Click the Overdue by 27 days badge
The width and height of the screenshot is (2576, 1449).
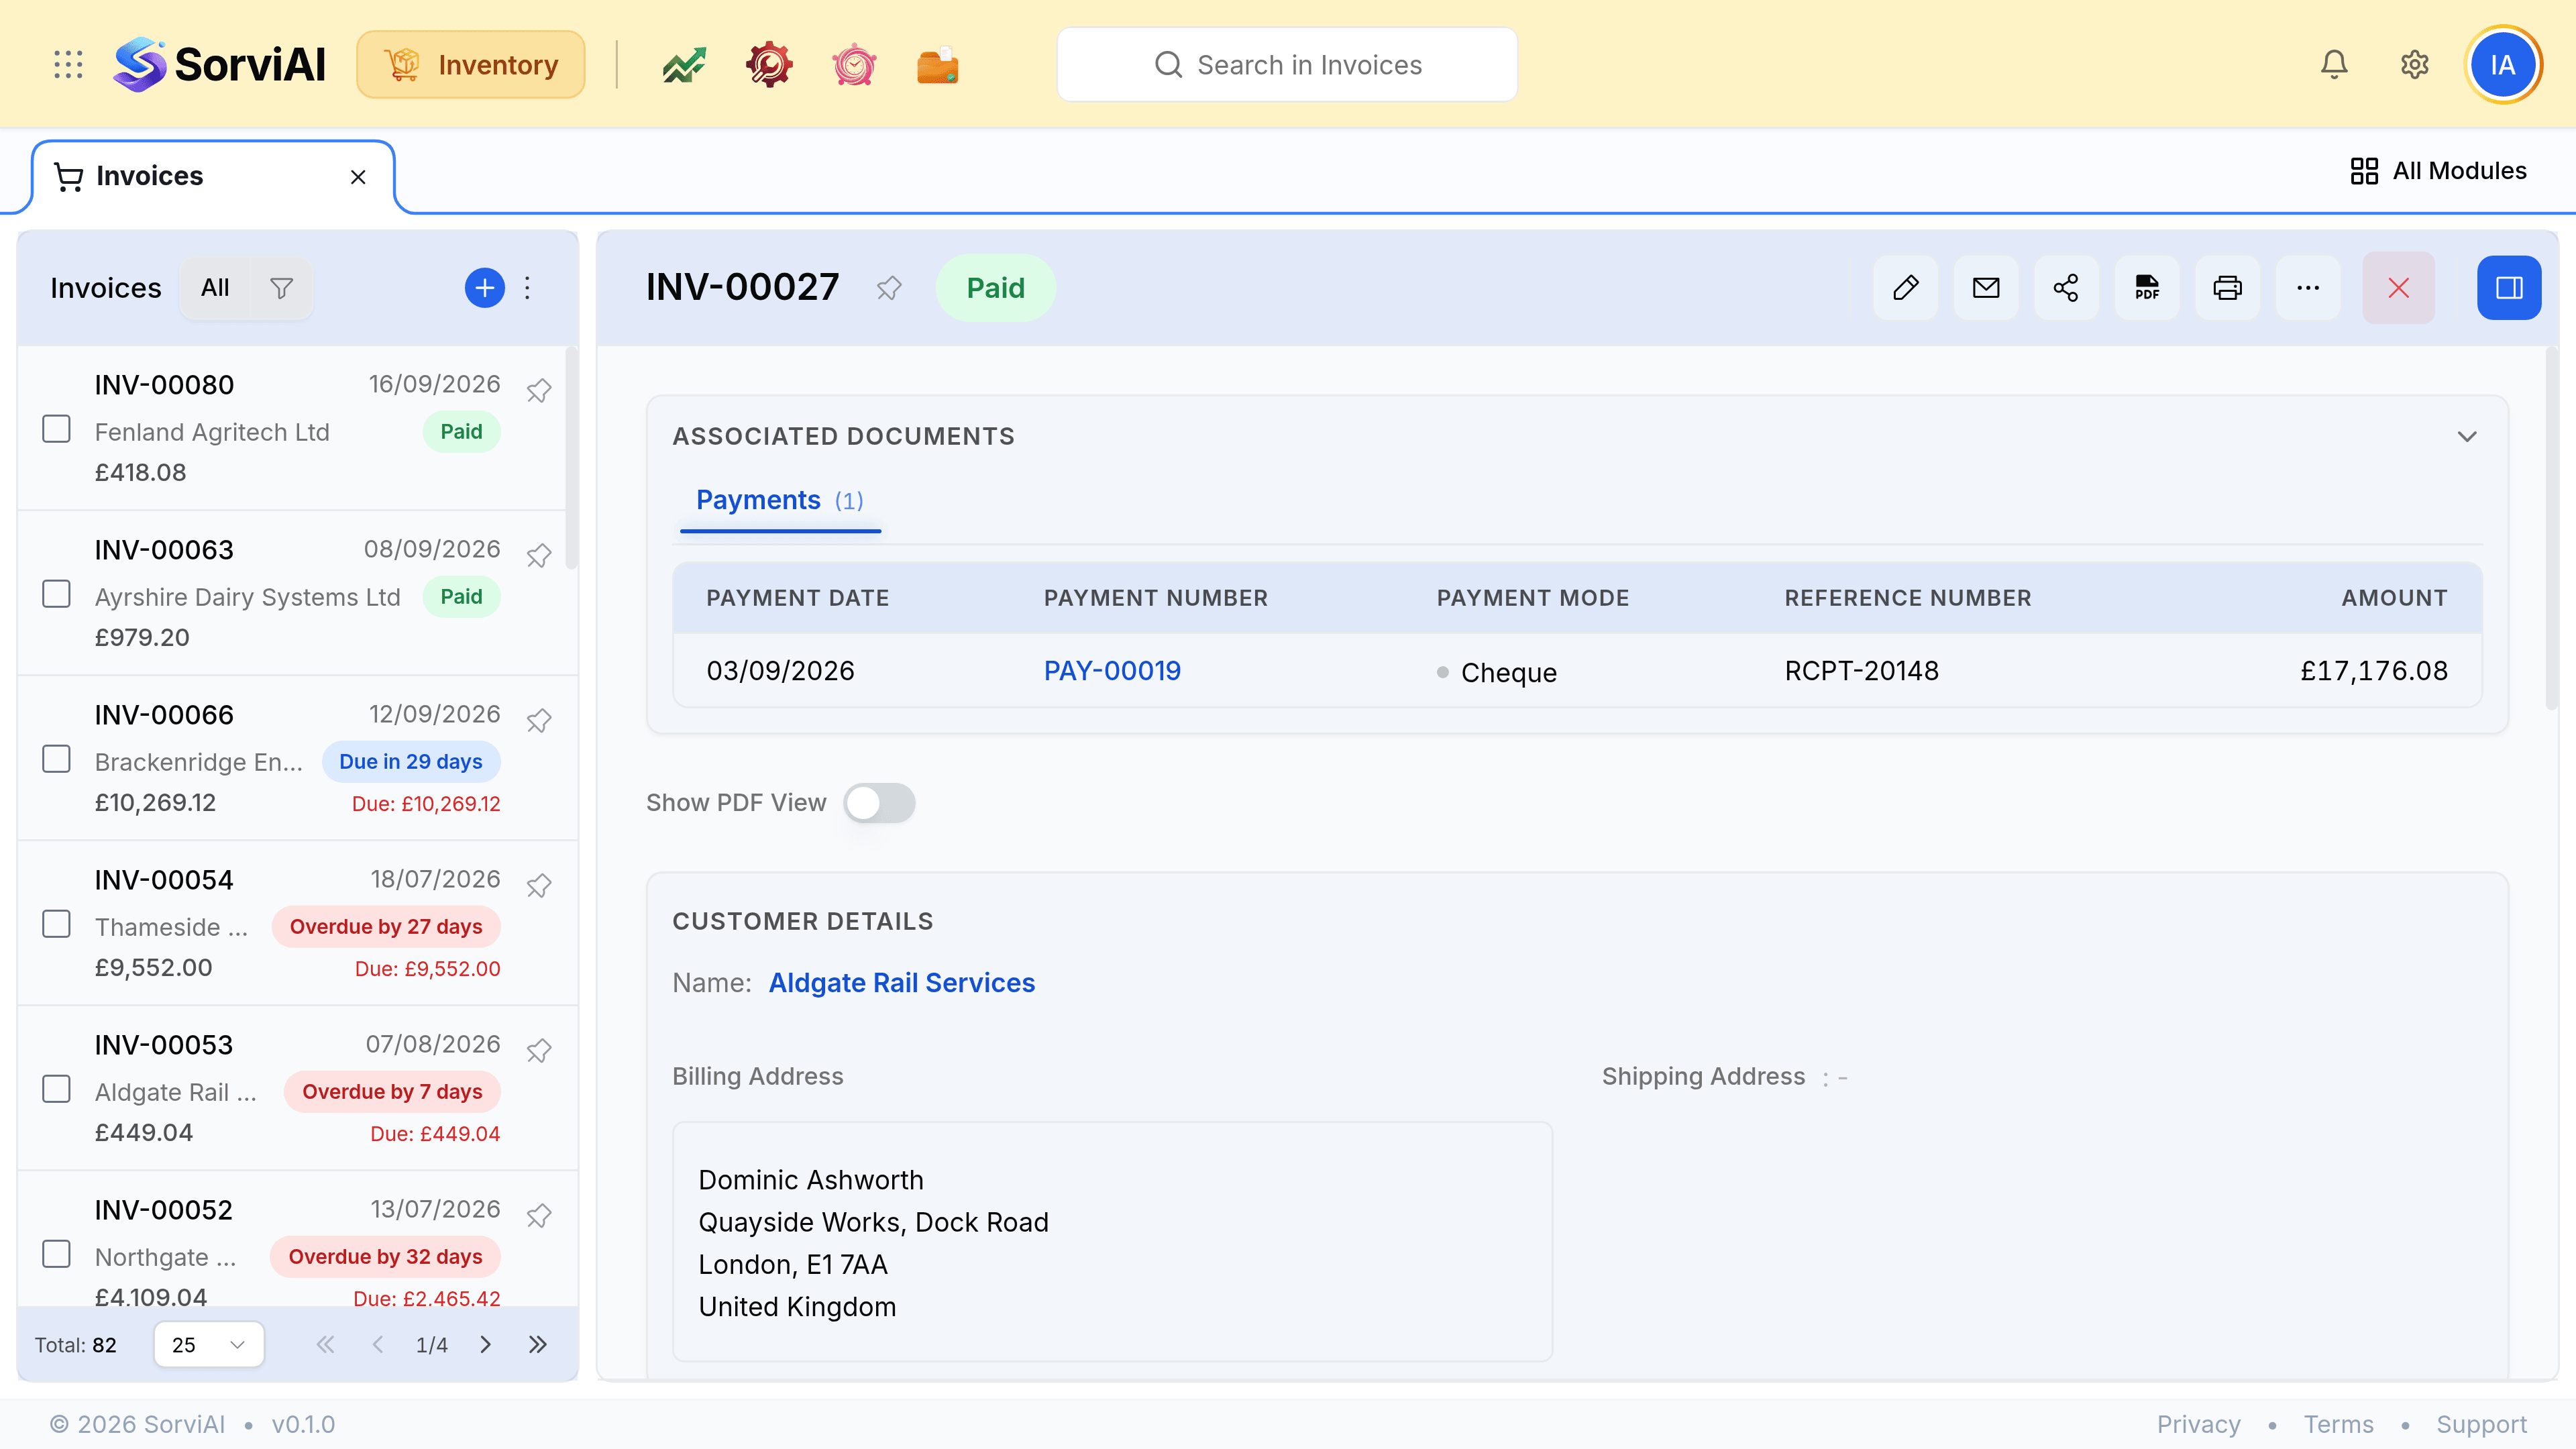386,927
